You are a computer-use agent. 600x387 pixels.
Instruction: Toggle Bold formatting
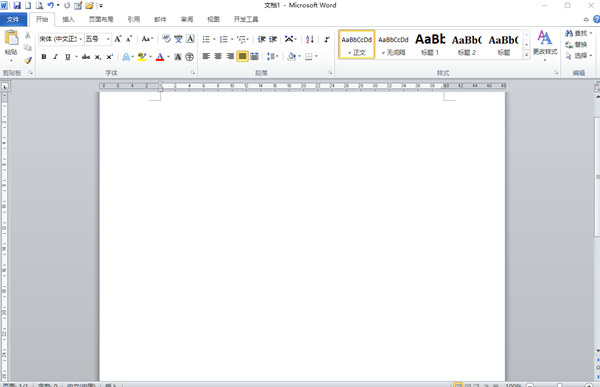(44, 57)
